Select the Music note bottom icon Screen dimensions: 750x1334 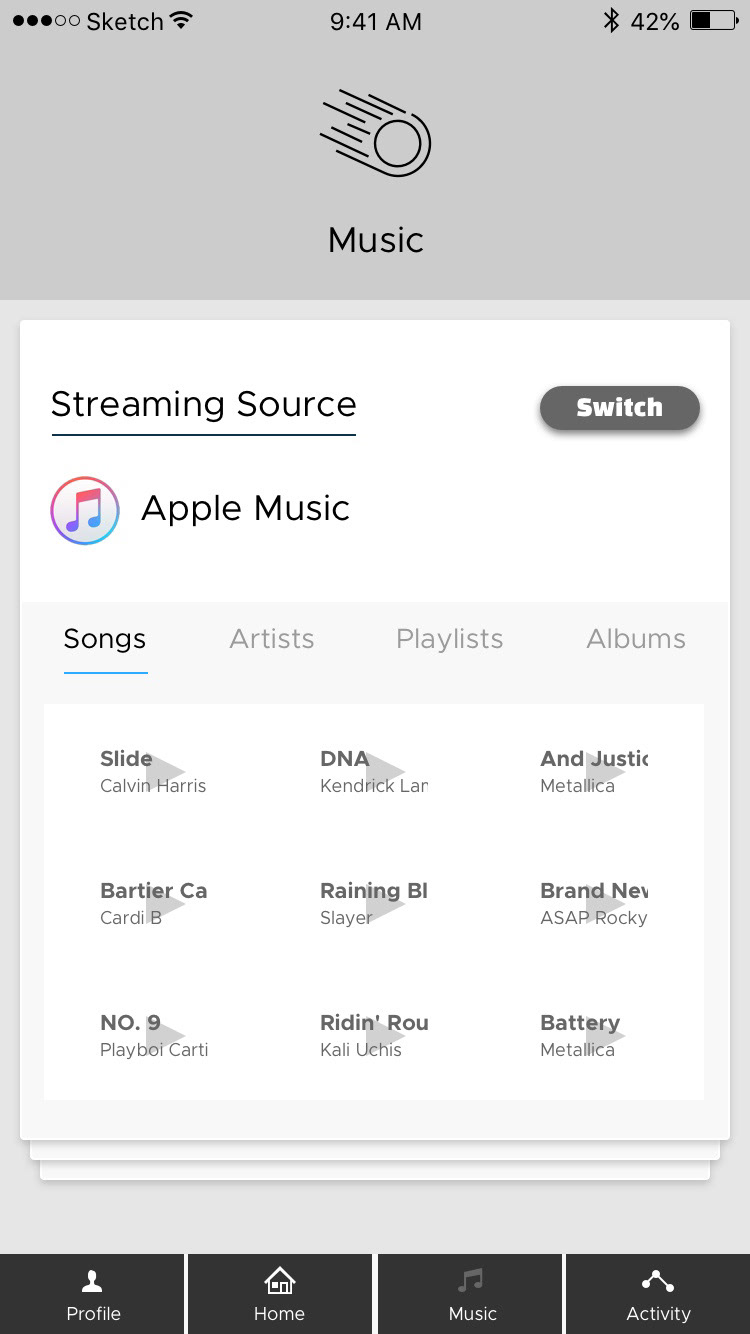470,1281
